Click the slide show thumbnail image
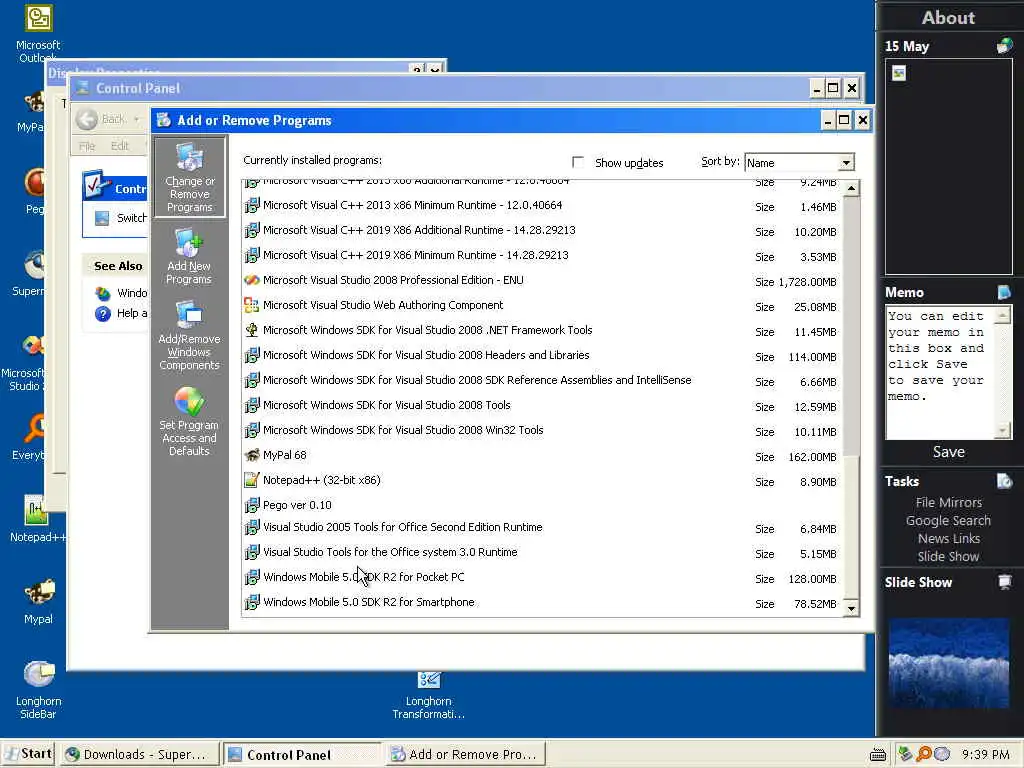The width and height of the screenshot is (1024, 768). click(x=948, y=663)
